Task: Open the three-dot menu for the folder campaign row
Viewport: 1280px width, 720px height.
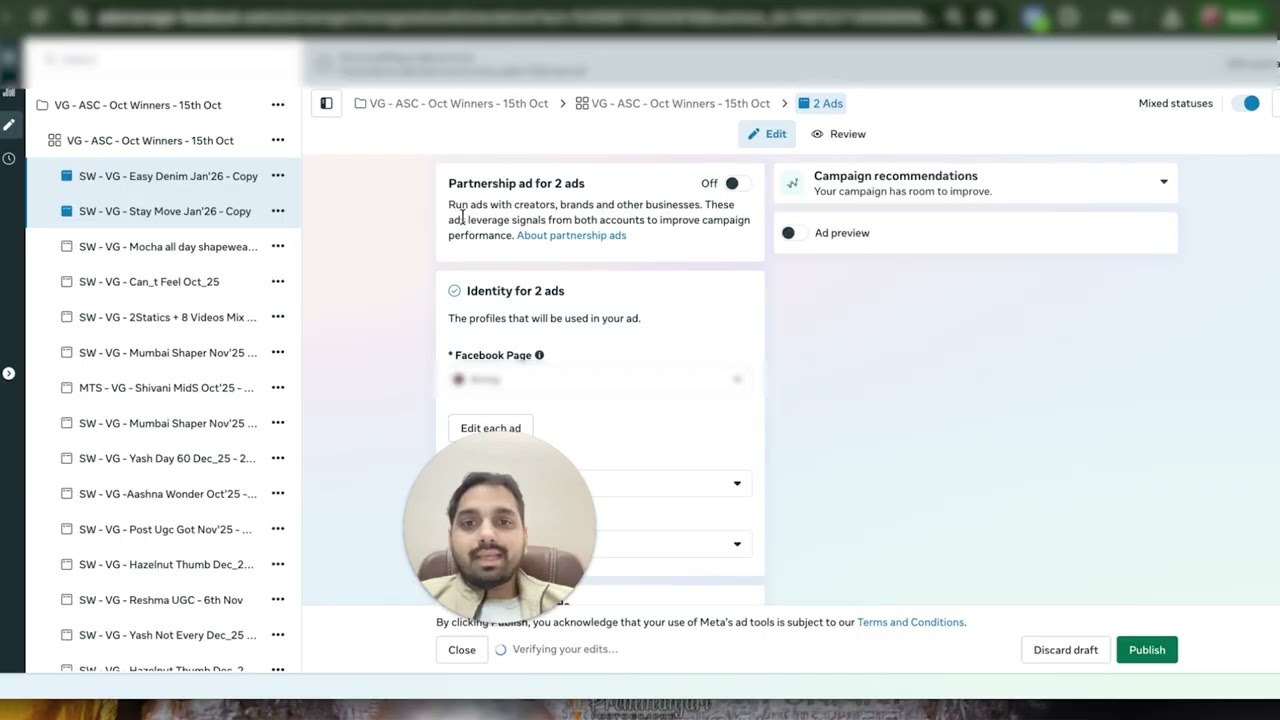Action: tap(278, 105)
